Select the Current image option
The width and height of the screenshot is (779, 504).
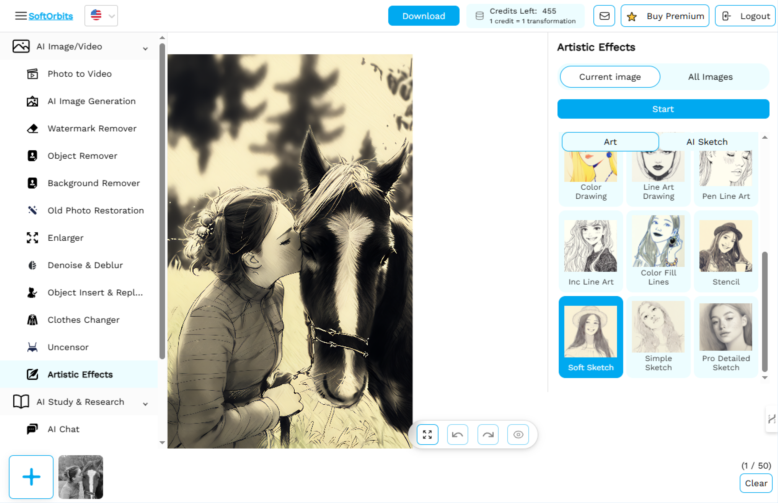(609, 77)
